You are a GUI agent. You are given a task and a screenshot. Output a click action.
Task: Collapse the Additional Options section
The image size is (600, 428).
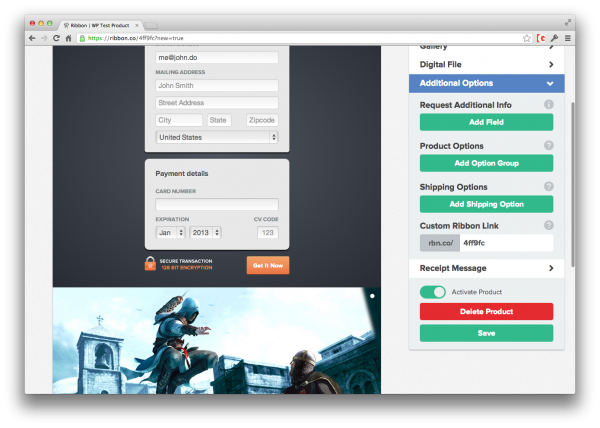(x=486, y=83)
